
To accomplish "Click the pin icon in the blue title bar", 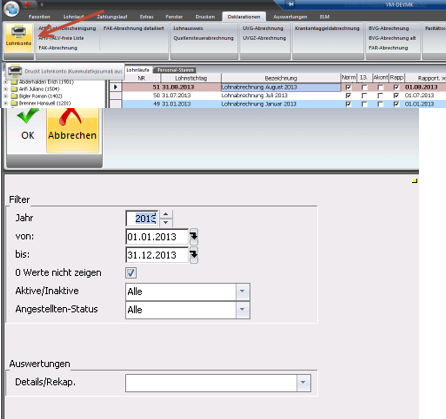I will [291, 4].
